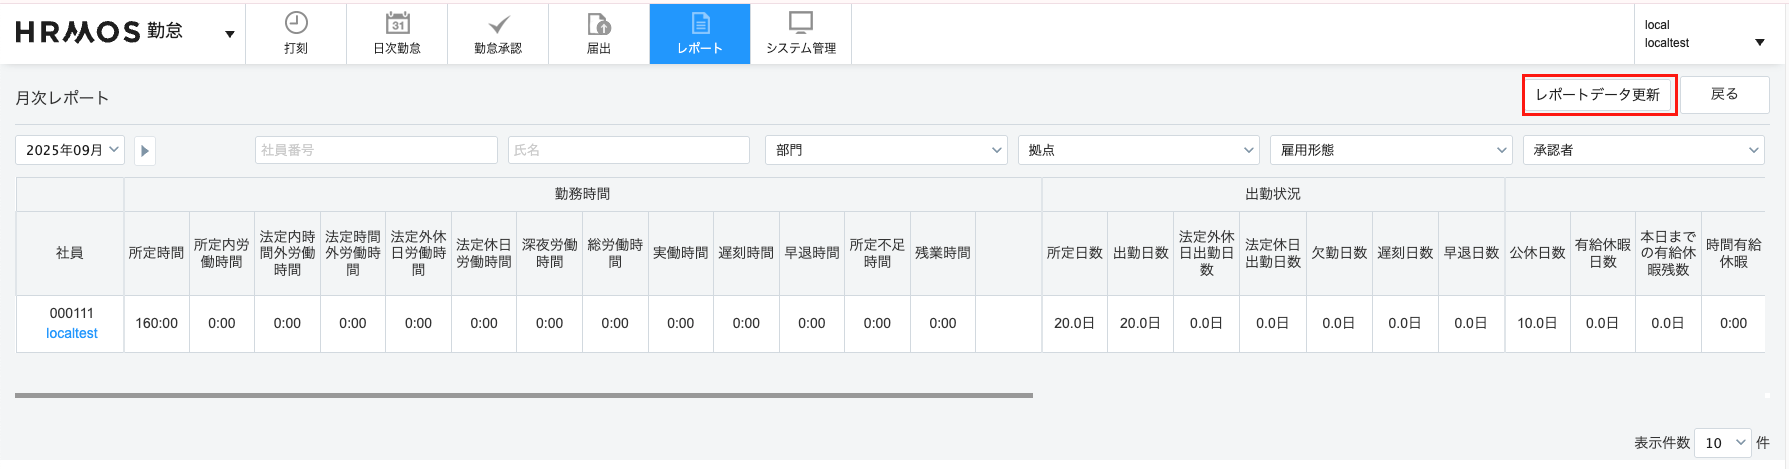This screenshot has width=1789, height=469.
Task: Click the 戻る button
Action: [x=1724, y=95]
